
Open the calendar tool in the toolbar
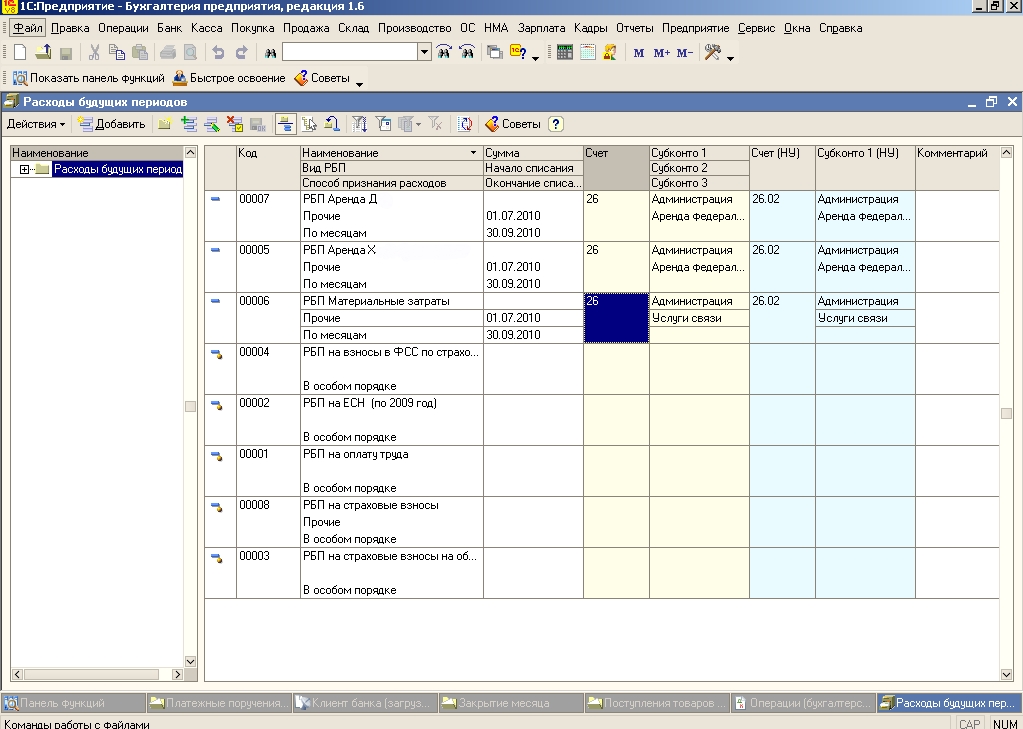point(587,53)
